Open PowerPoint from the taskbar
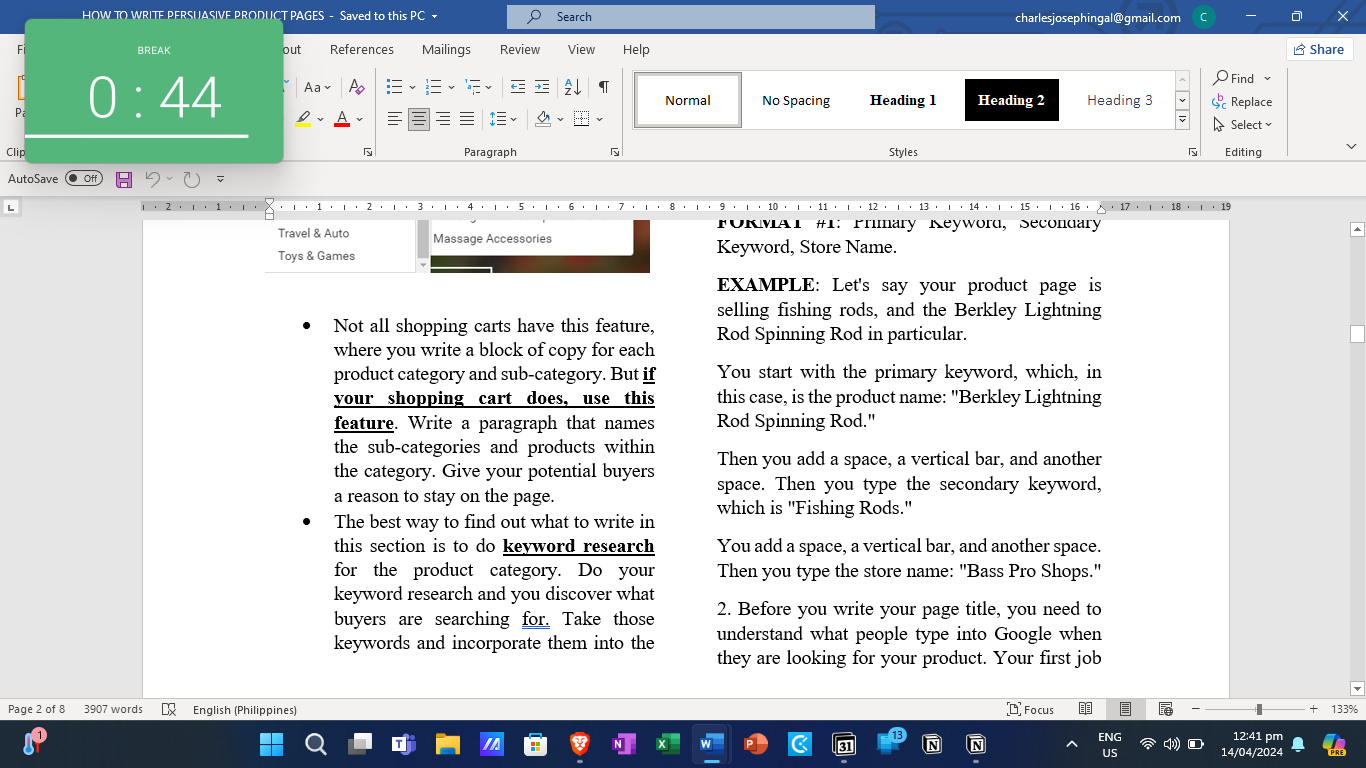Viewport: 1366px width, 768px height. click(x=755, y=744)
